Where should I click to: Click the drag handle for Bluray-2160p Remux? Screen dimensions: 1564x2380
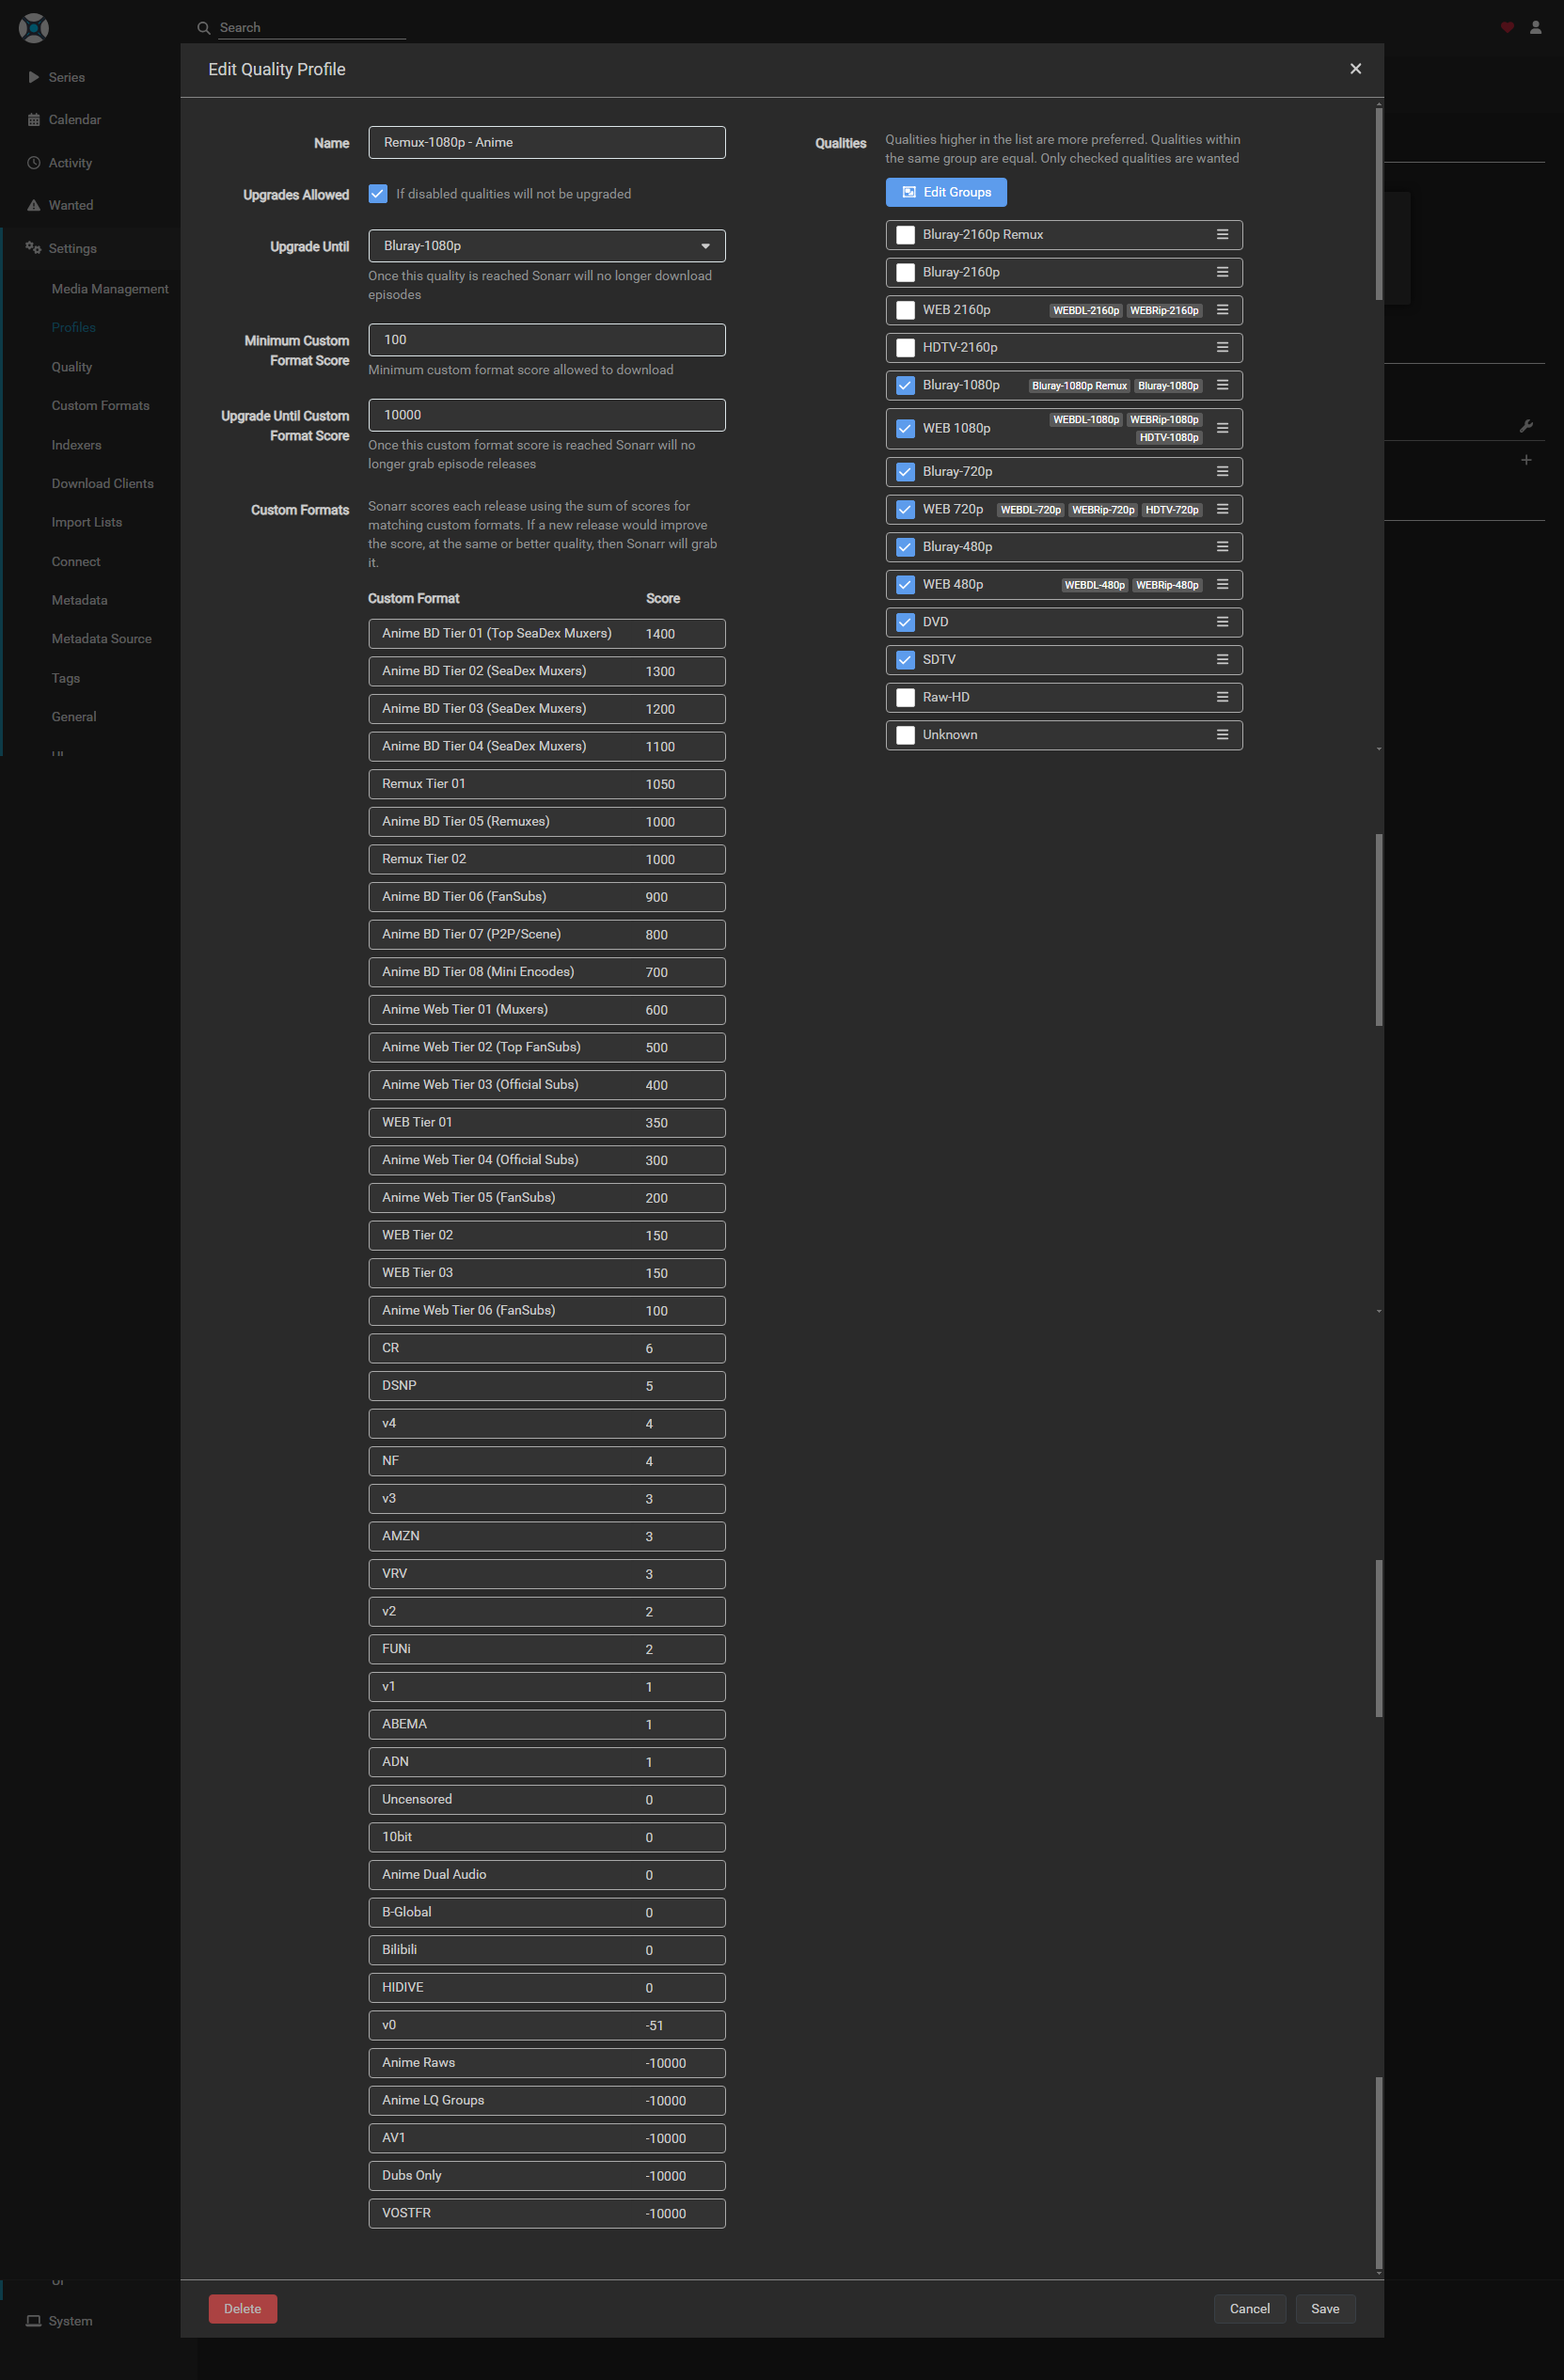pos(1221,235)
